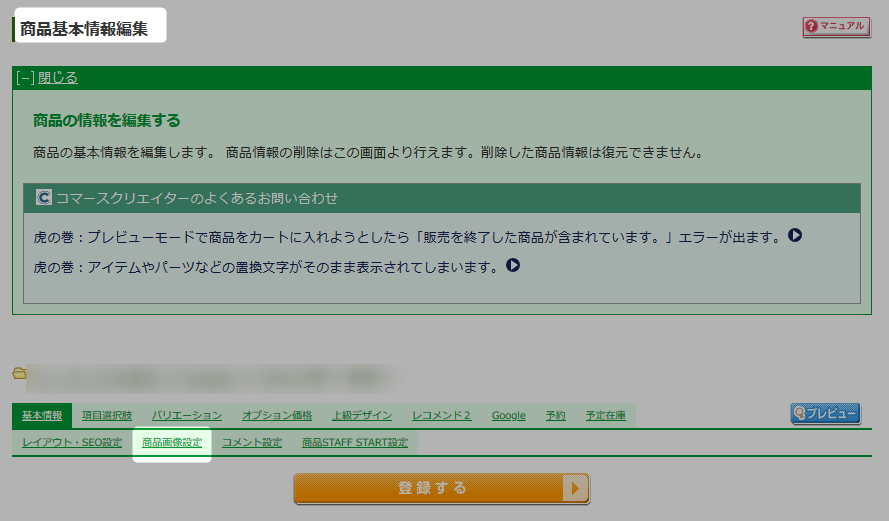This screenshot has width=889, height=521.
Task: Switch to the レコメンド２ tab
Action: click(441, 416)
